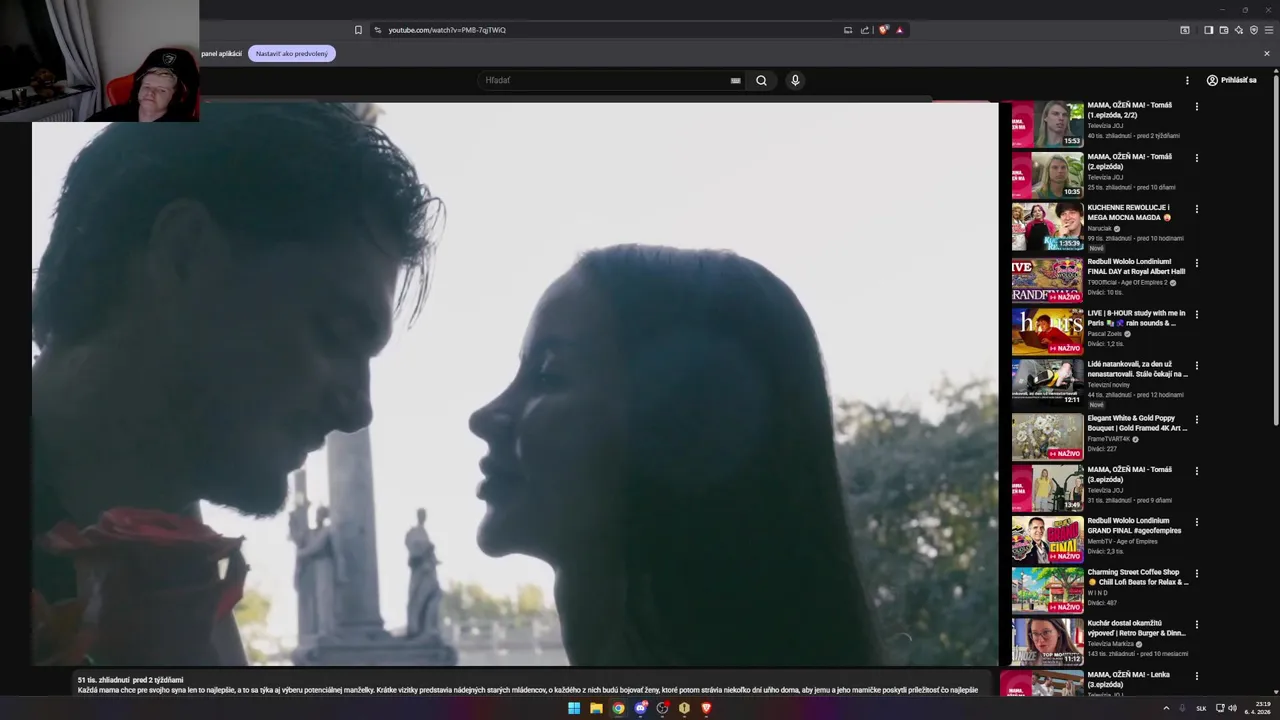1280x720 pixels.
Task: Click the Brave Rewards triangle icon
Action: (899, 30)
